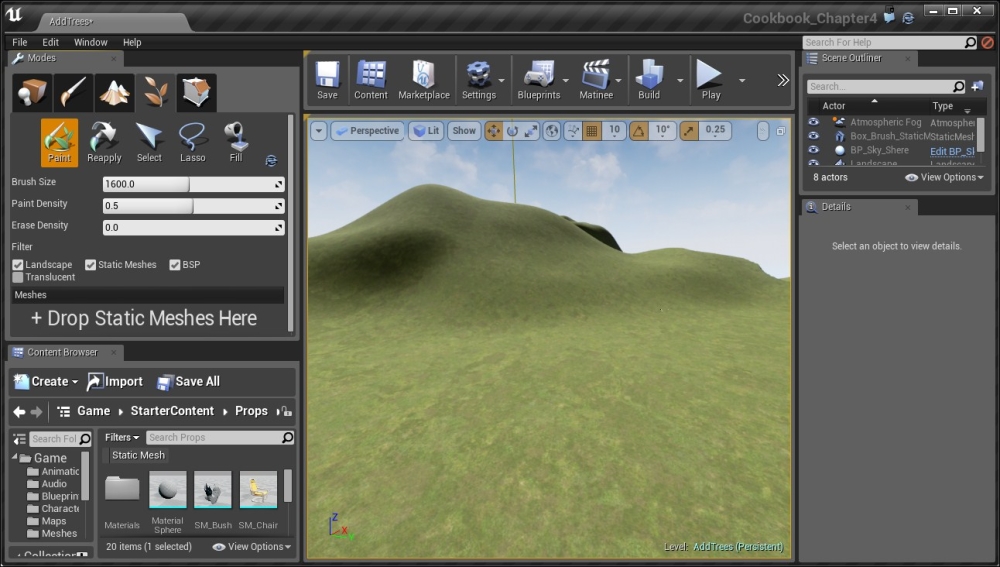
Task: Toggle the Static Meshes filter checkbox
Action: [91, 265]
